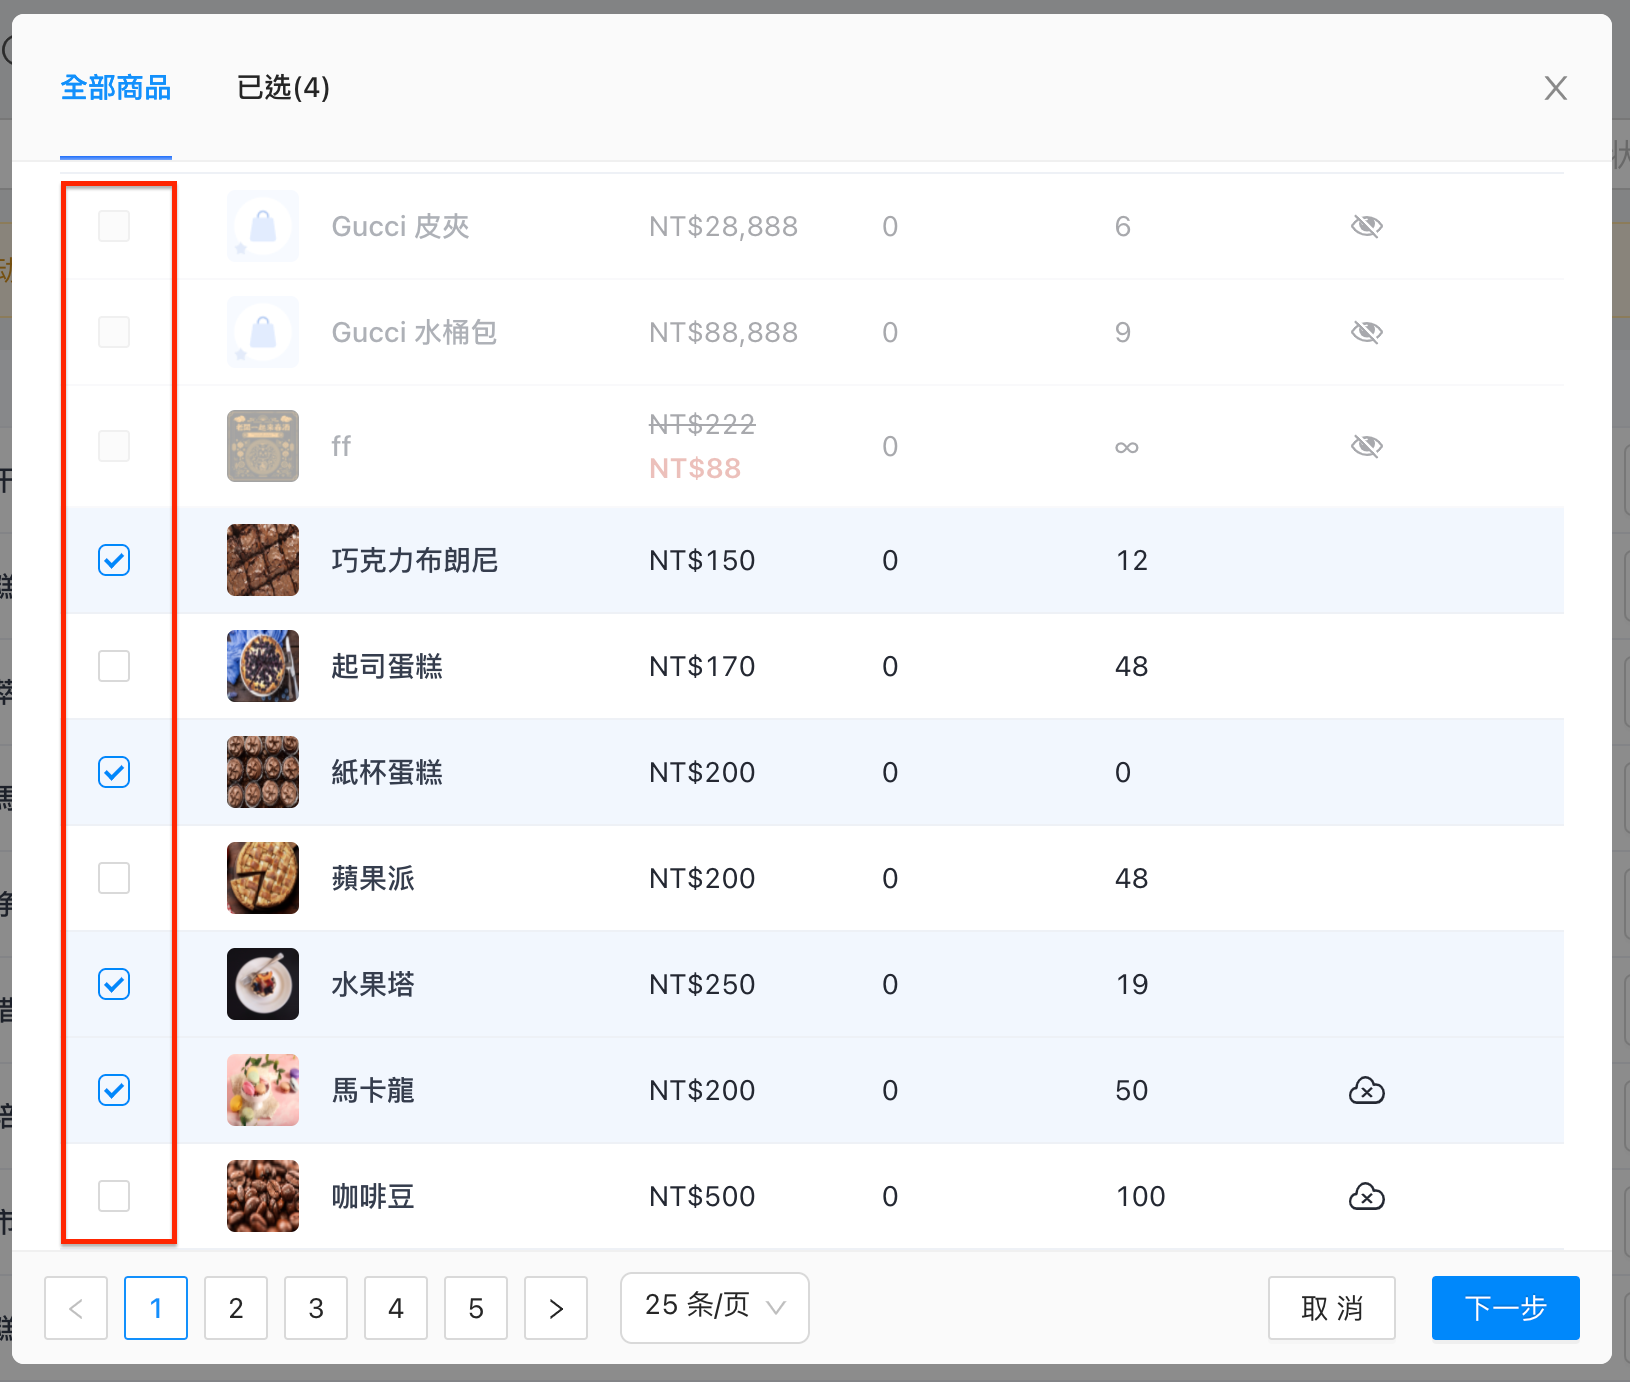This screenshot has height=1382, width=1630.
Task: Click the 水果塔 fruit tart thumbnail
Action: 263,984
